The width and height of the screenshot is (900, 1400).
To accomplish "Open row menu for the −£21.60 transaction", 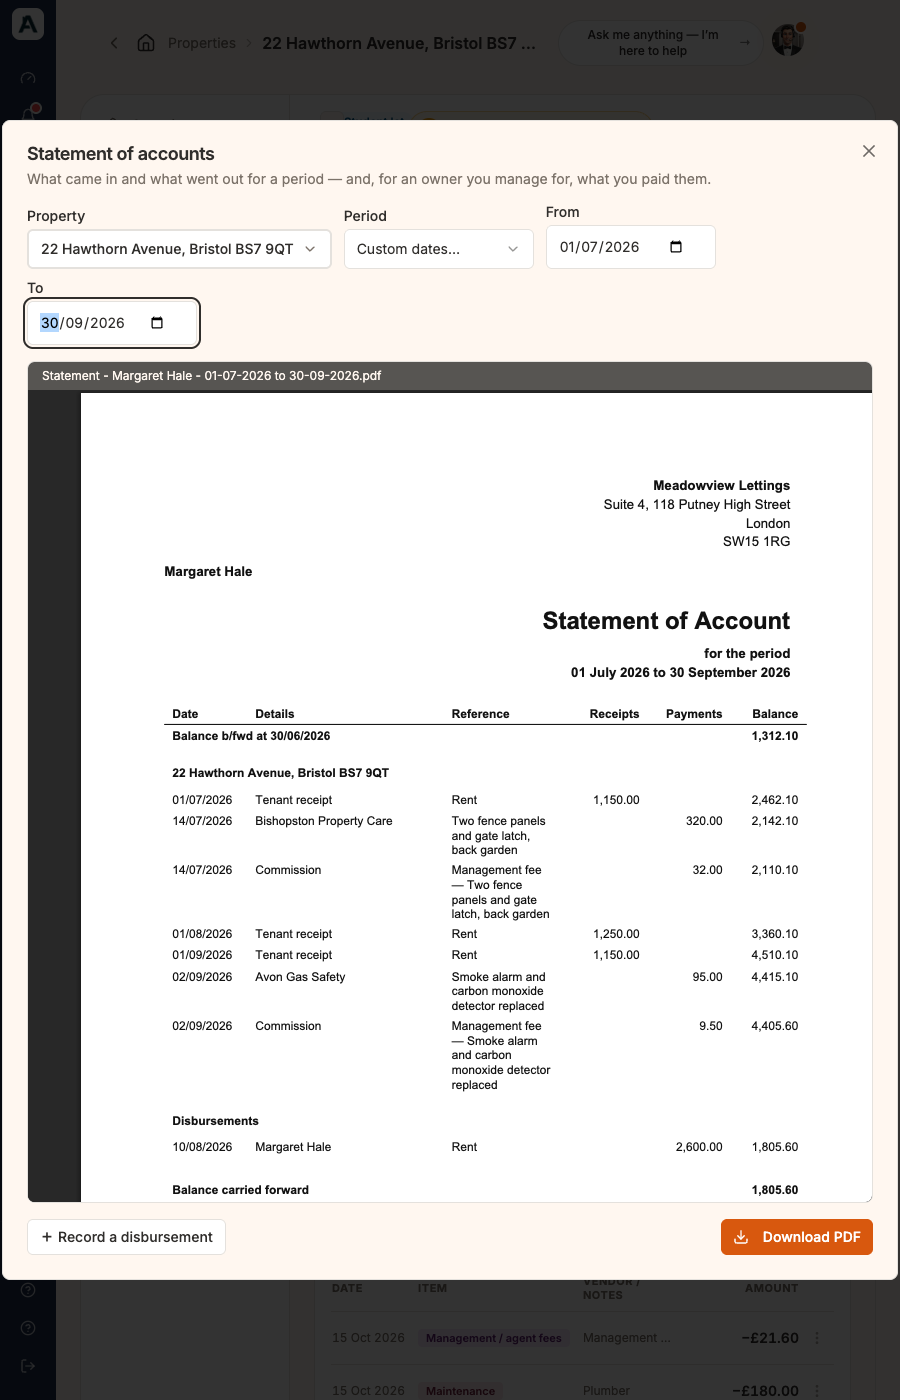I will [818, 1338].
